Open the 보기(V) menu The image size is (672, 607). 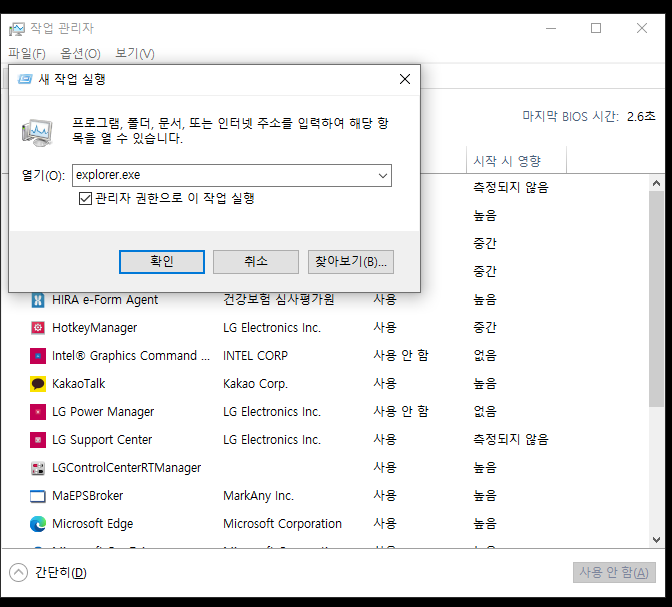pyautogui.click(x=135, y=54)
